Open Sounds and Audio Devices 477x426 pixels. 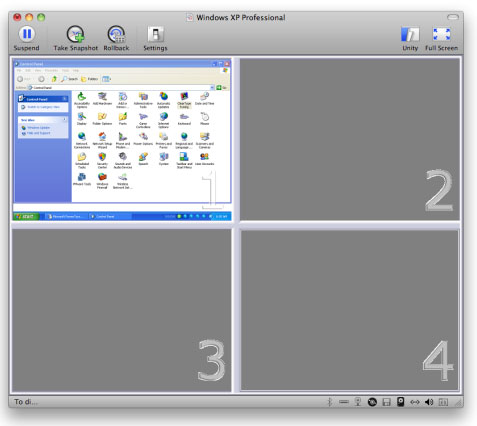123,160
